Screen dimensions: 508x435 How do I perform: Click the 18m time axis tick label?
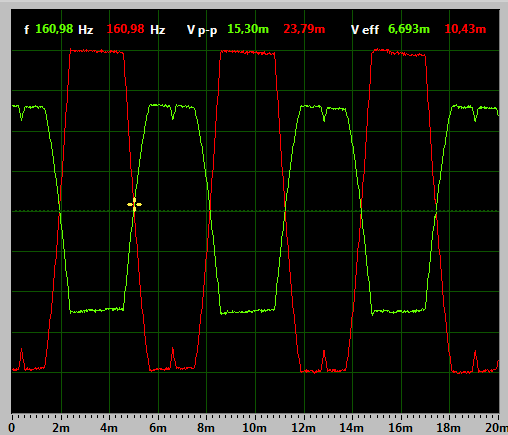[x=449, y=428]
